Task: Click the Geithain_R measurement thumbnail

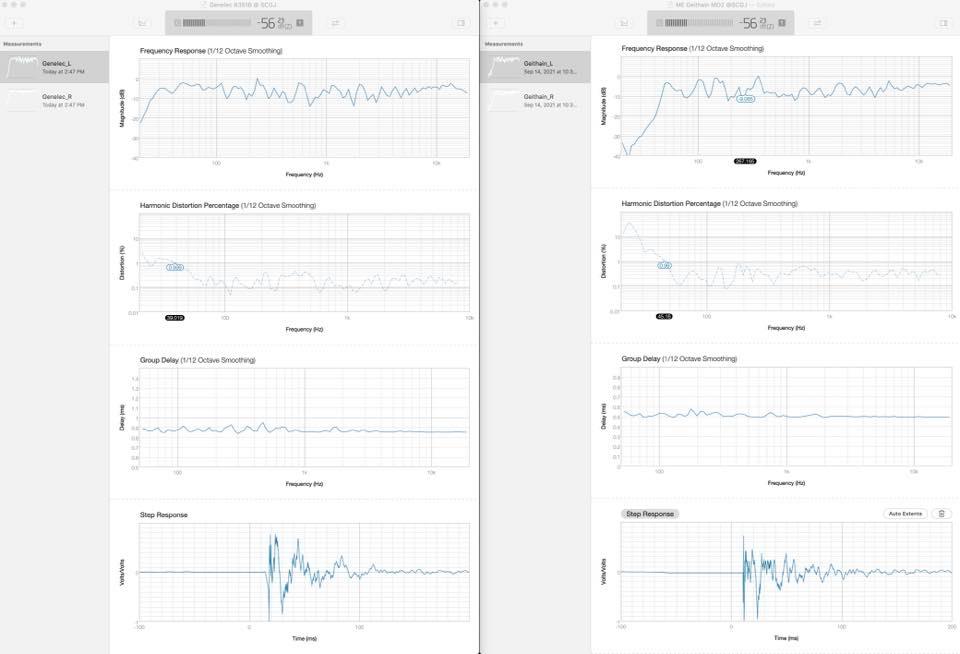Action: coord(503,100)
